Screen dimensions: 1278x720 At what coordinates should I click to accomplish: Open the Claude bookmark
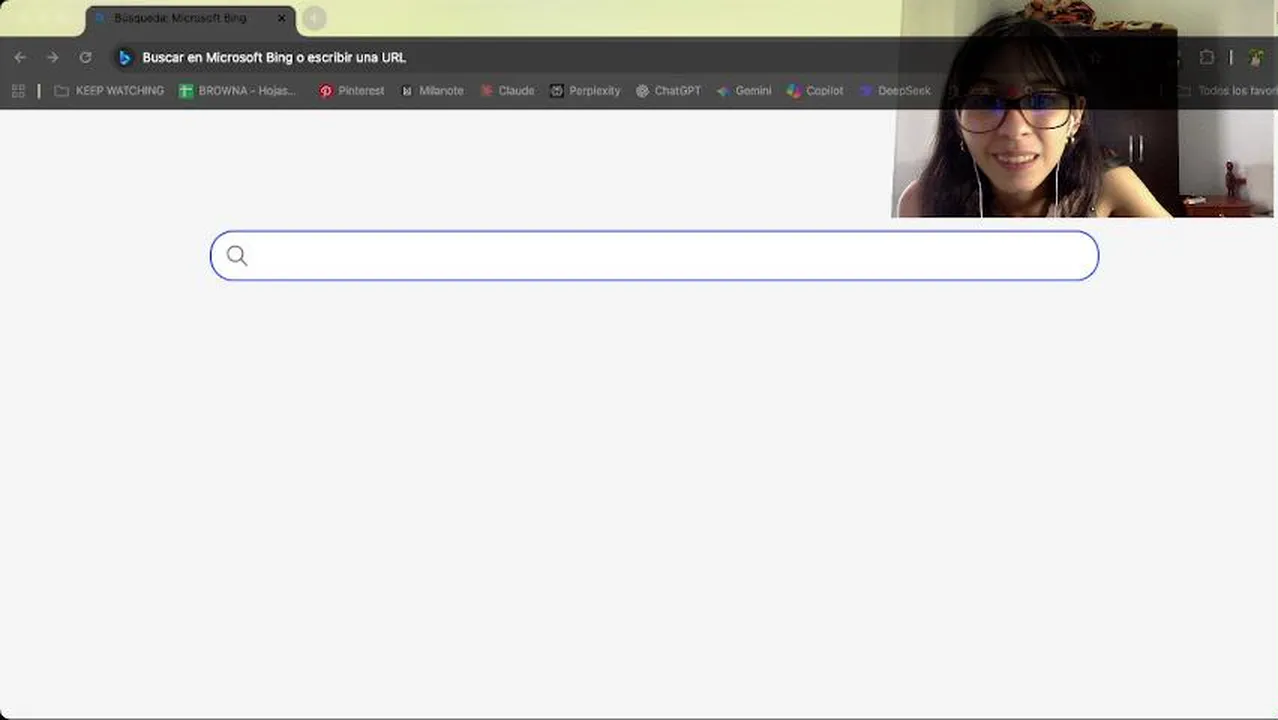pos(507,91)
